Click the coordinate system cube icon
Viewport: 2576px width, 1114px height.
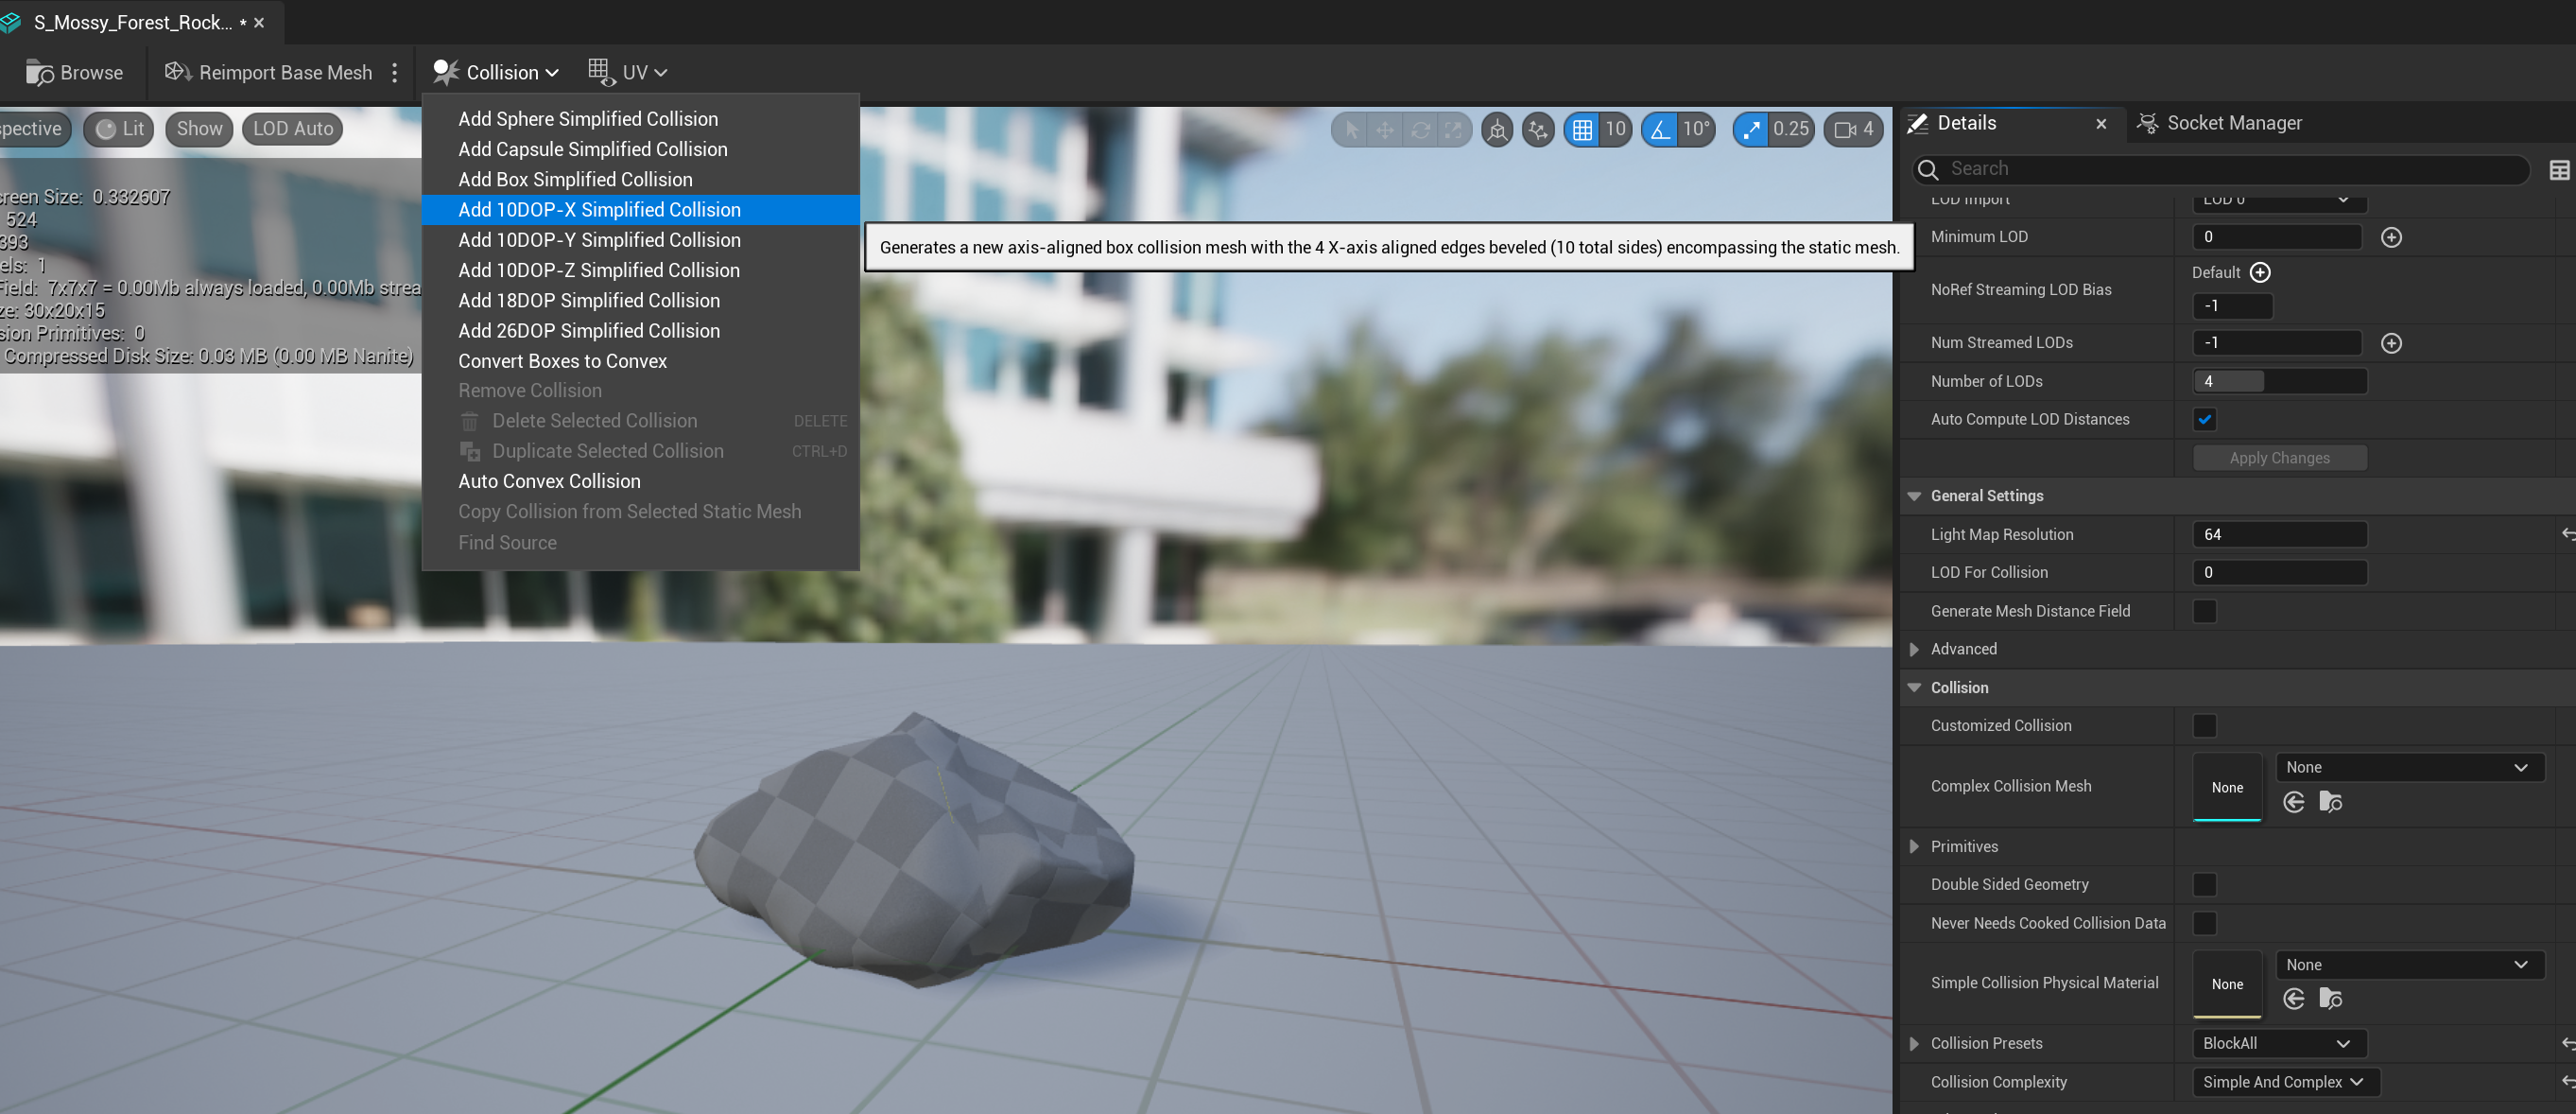point(1497,129)
